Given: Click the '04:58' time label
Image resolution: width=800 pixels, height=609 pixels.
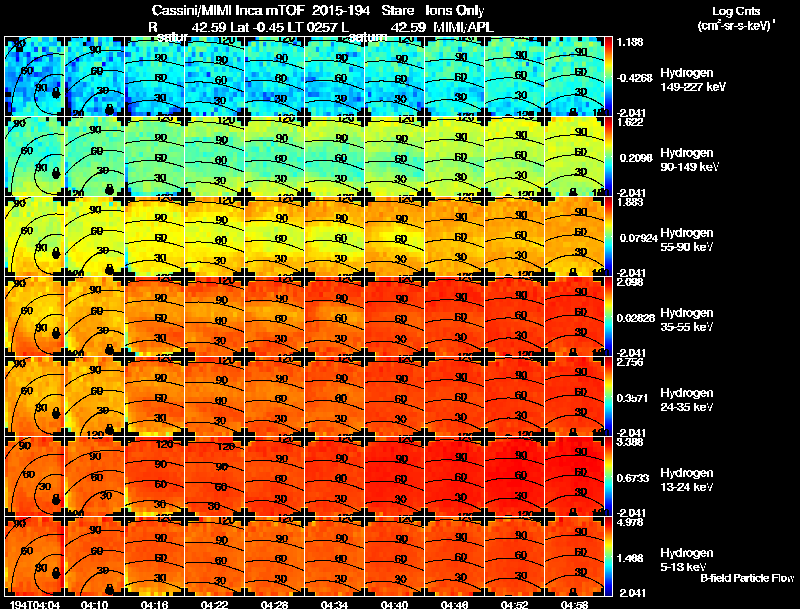Looking at the screenshot, I should 574,605.
